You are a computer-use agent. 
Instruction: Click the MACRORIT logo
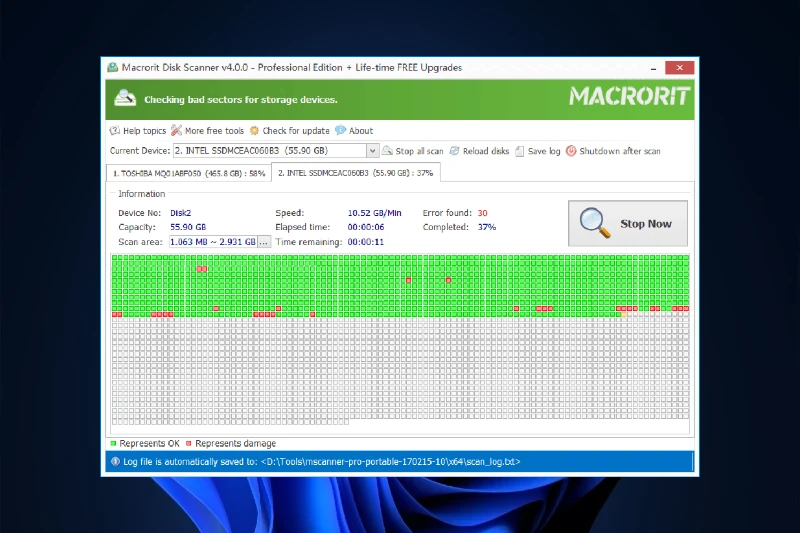(x=630, y=96)
